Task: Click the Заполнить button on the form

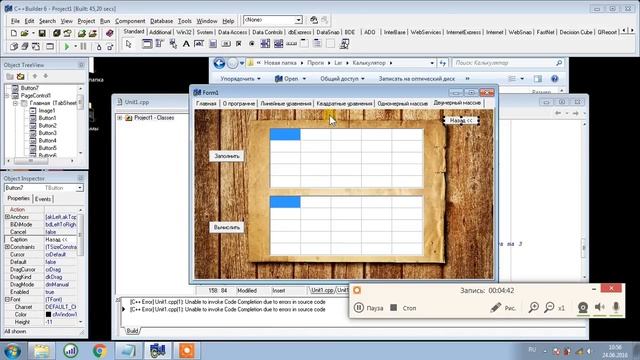Action: [x=227, y=156]
